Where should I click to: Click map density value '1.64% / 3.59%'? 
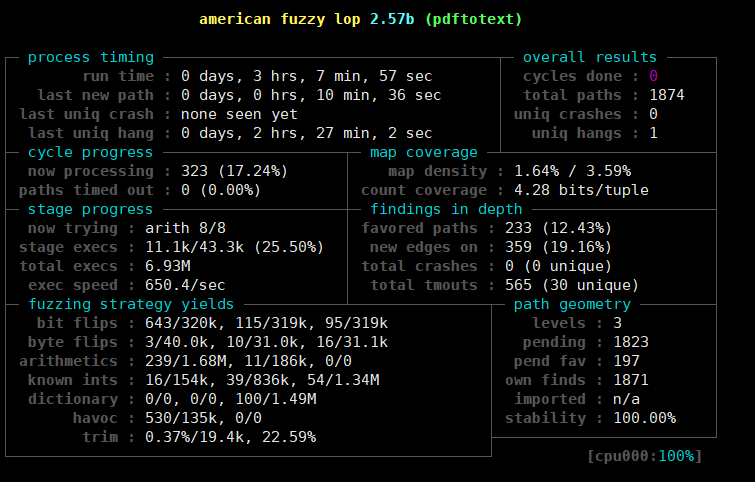coord(573,171)
